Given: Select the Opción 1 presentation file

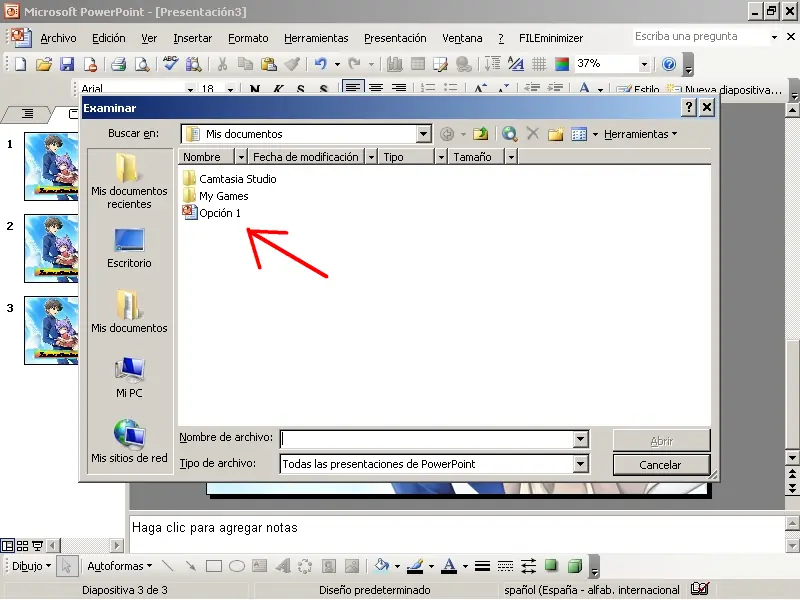Looking at the screenshot, I should [x=212, y=213].
